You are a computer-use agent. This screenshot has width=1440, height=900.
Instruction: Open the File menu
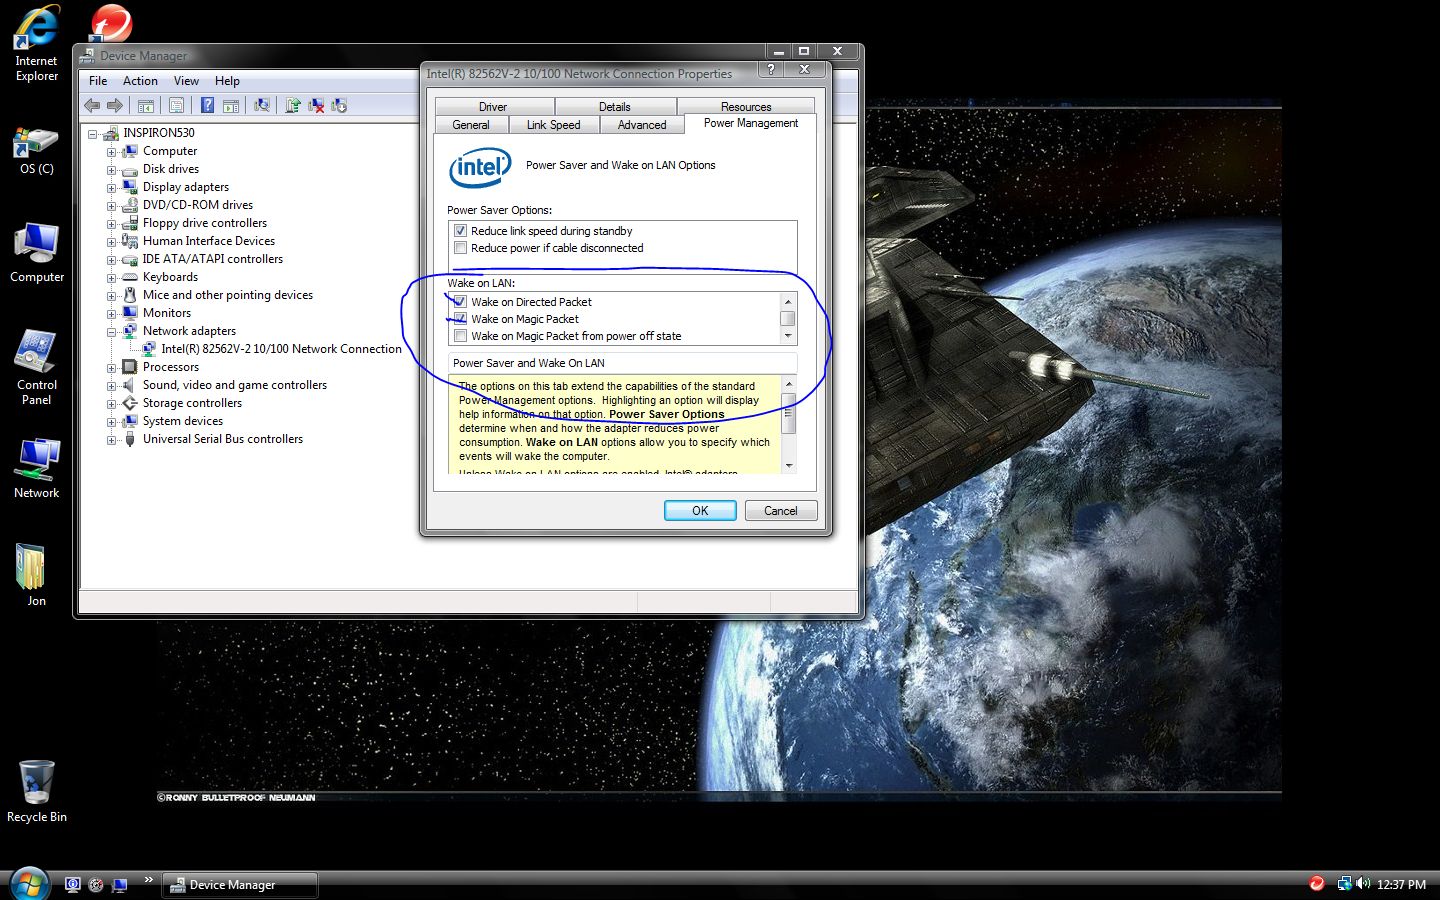tap(98, 81)
